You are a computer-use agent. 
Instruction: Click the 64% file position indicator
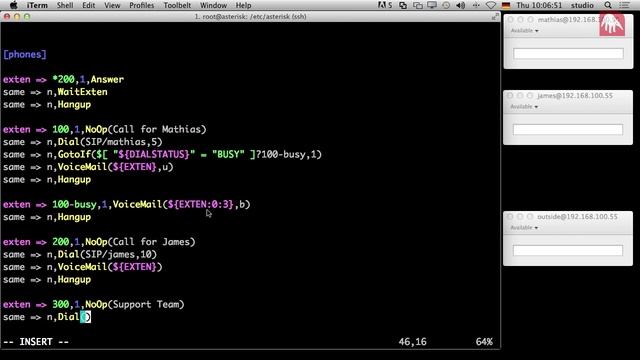pyautogui.click(x=484, y=342)
